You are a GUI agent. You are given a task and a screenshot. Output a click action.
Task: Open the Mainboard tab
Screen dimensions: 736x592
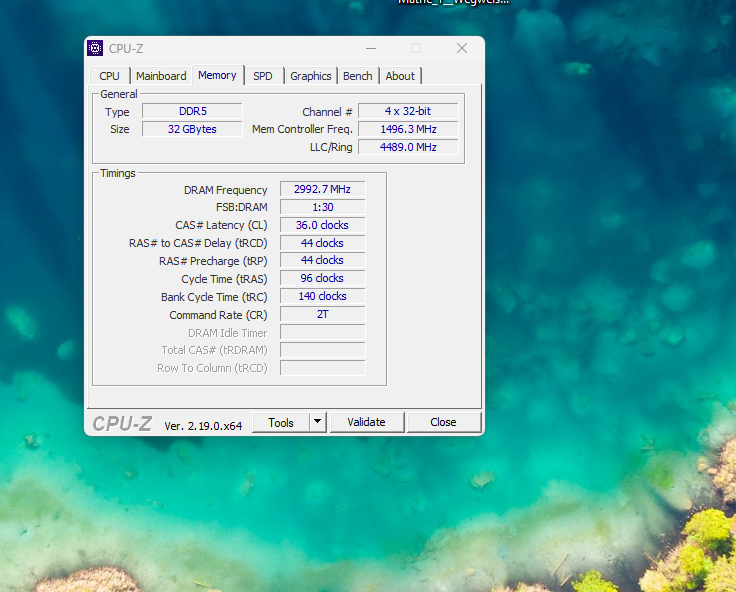click(x=161, y=76)
